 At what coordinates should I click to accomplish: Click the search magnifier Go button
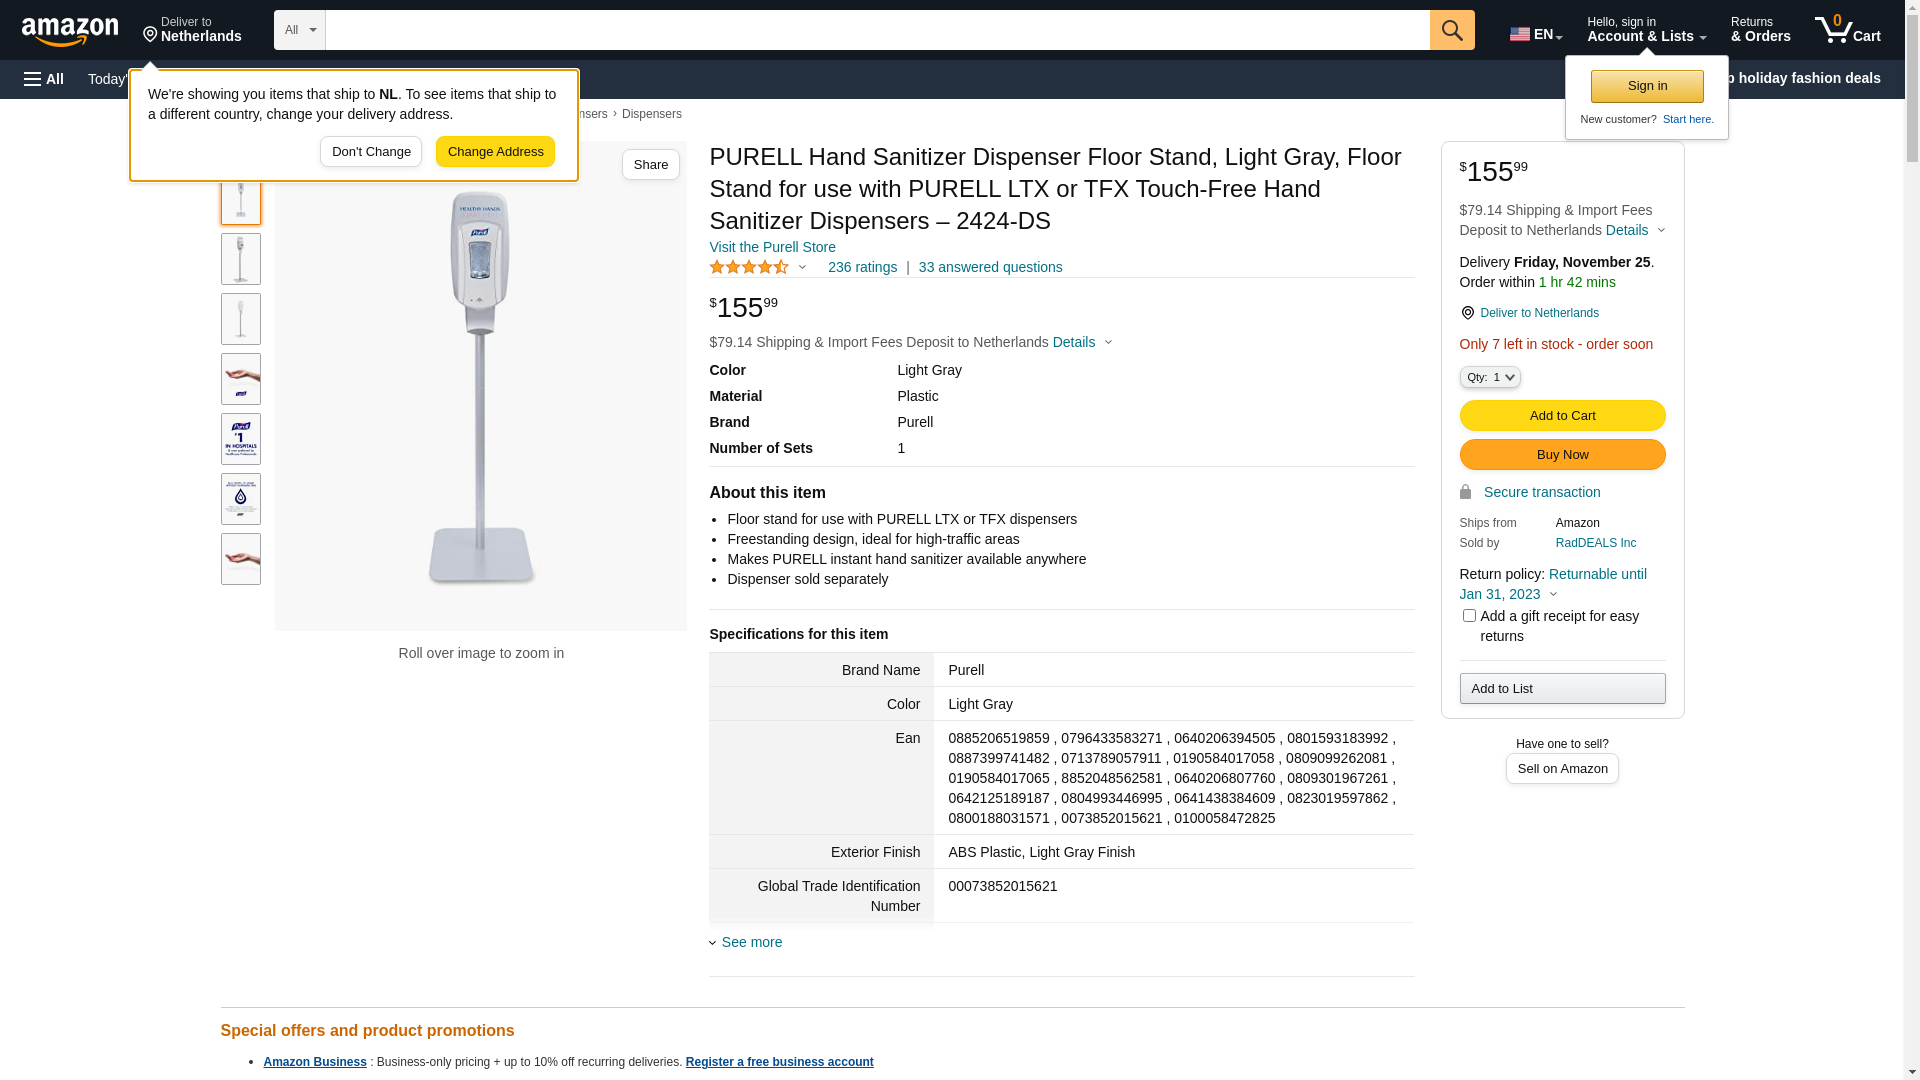click(1451, 30)
